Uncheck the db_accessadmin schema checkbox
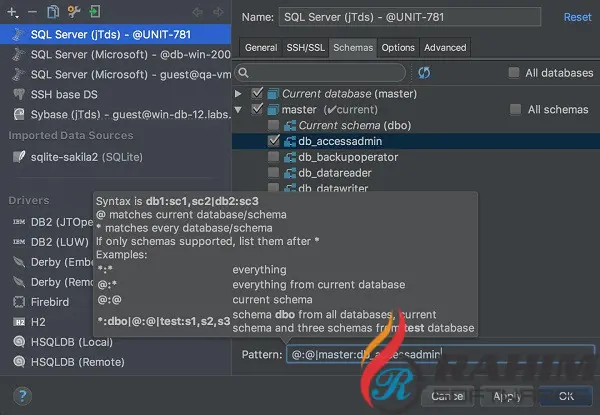 (274, 141)
